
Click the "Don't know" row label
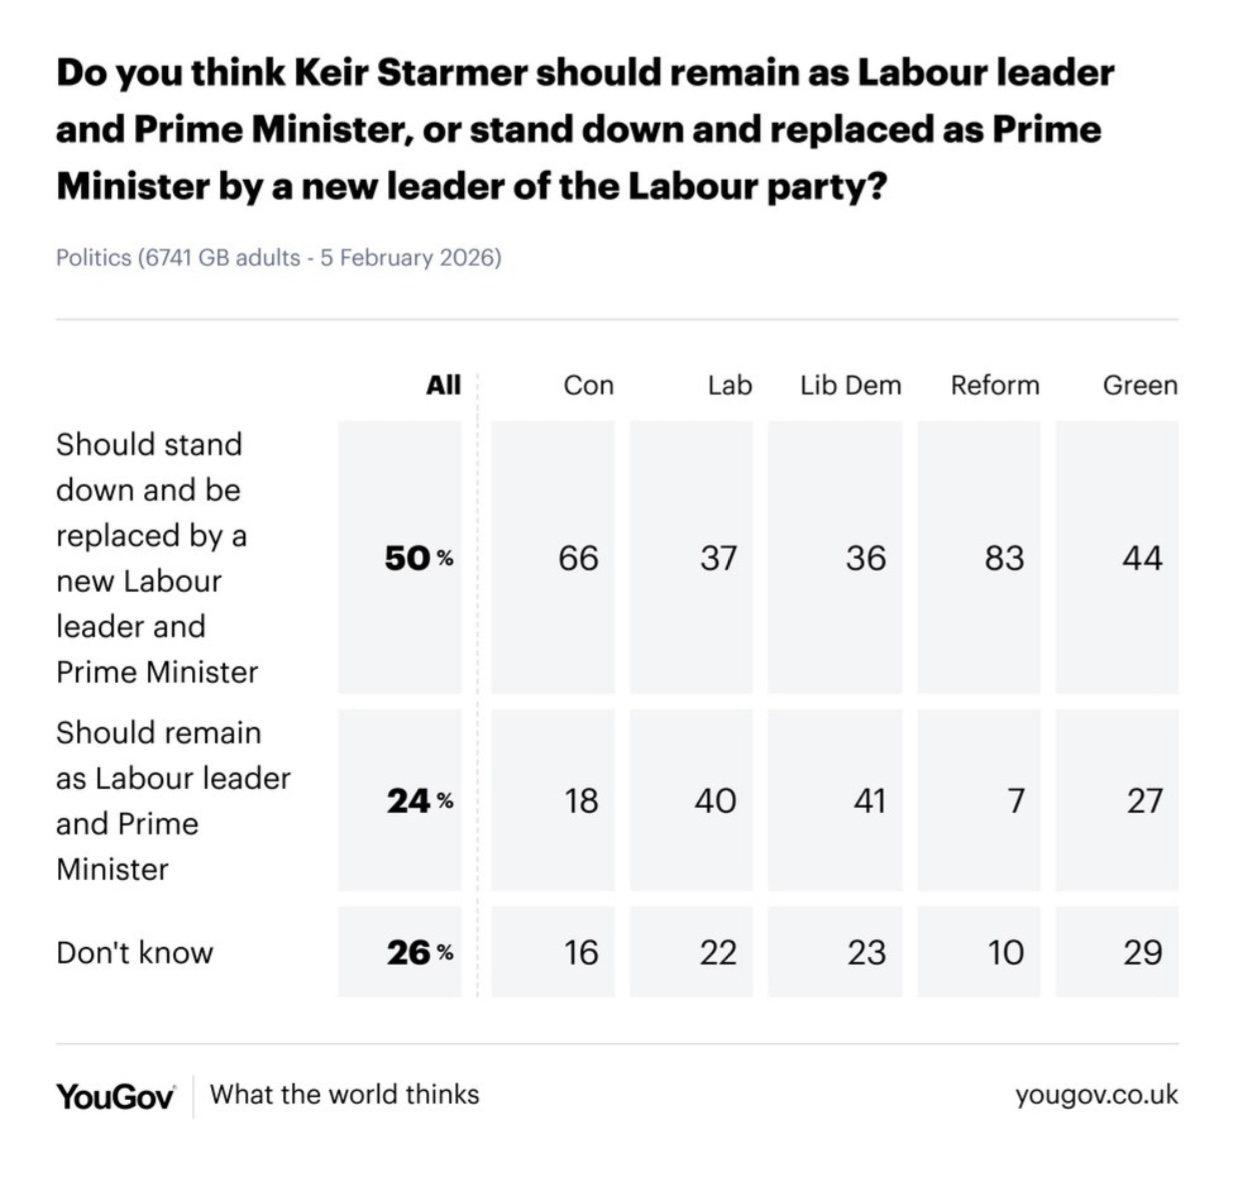click(135, 952)
